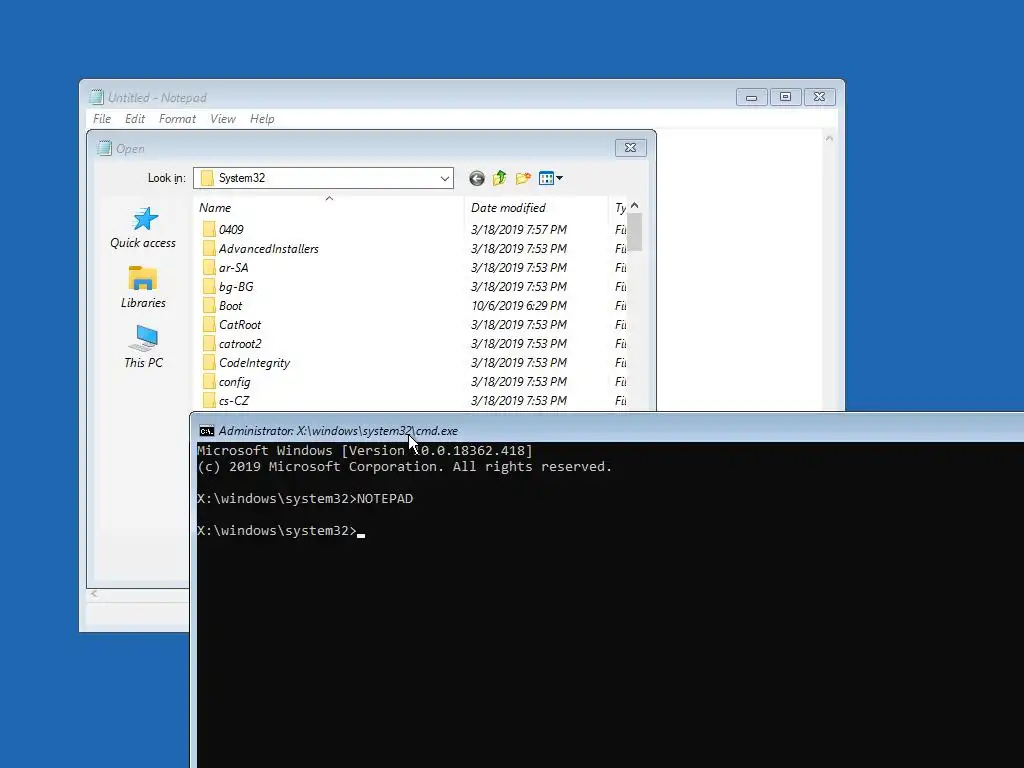Click the bg-BG folder icon
Screen dimensions: 1024x768
[208, 286]
